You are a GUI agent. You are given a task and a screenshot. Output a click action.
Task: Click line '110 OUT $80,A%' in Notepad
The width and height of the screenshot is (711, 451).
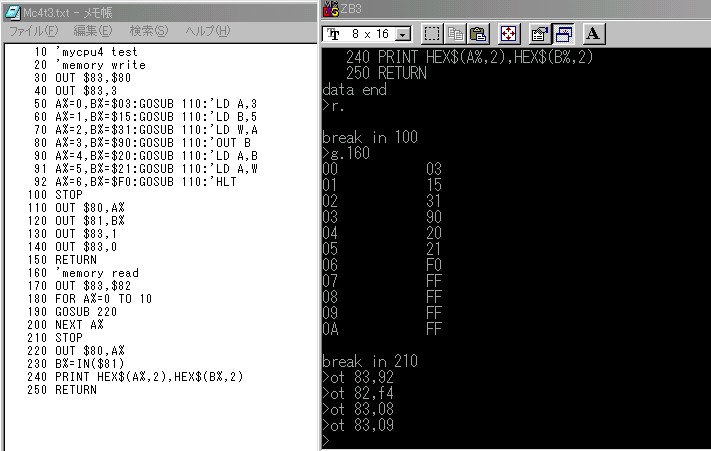coord(75,208)
